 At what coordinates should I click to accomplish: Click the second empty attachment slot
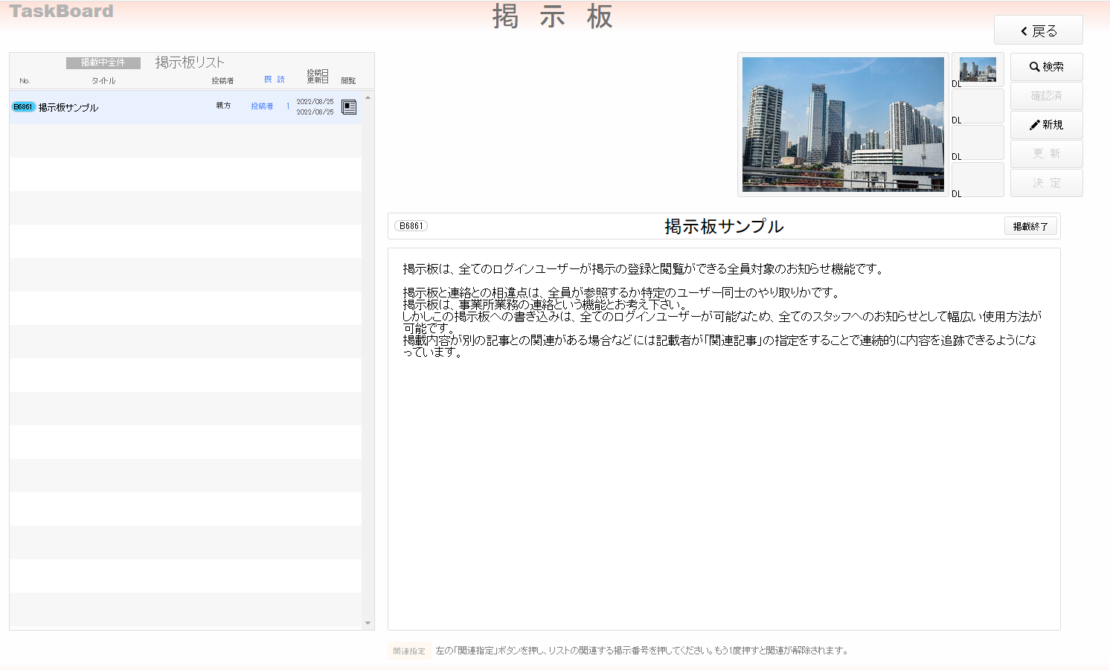click(978, 106)
